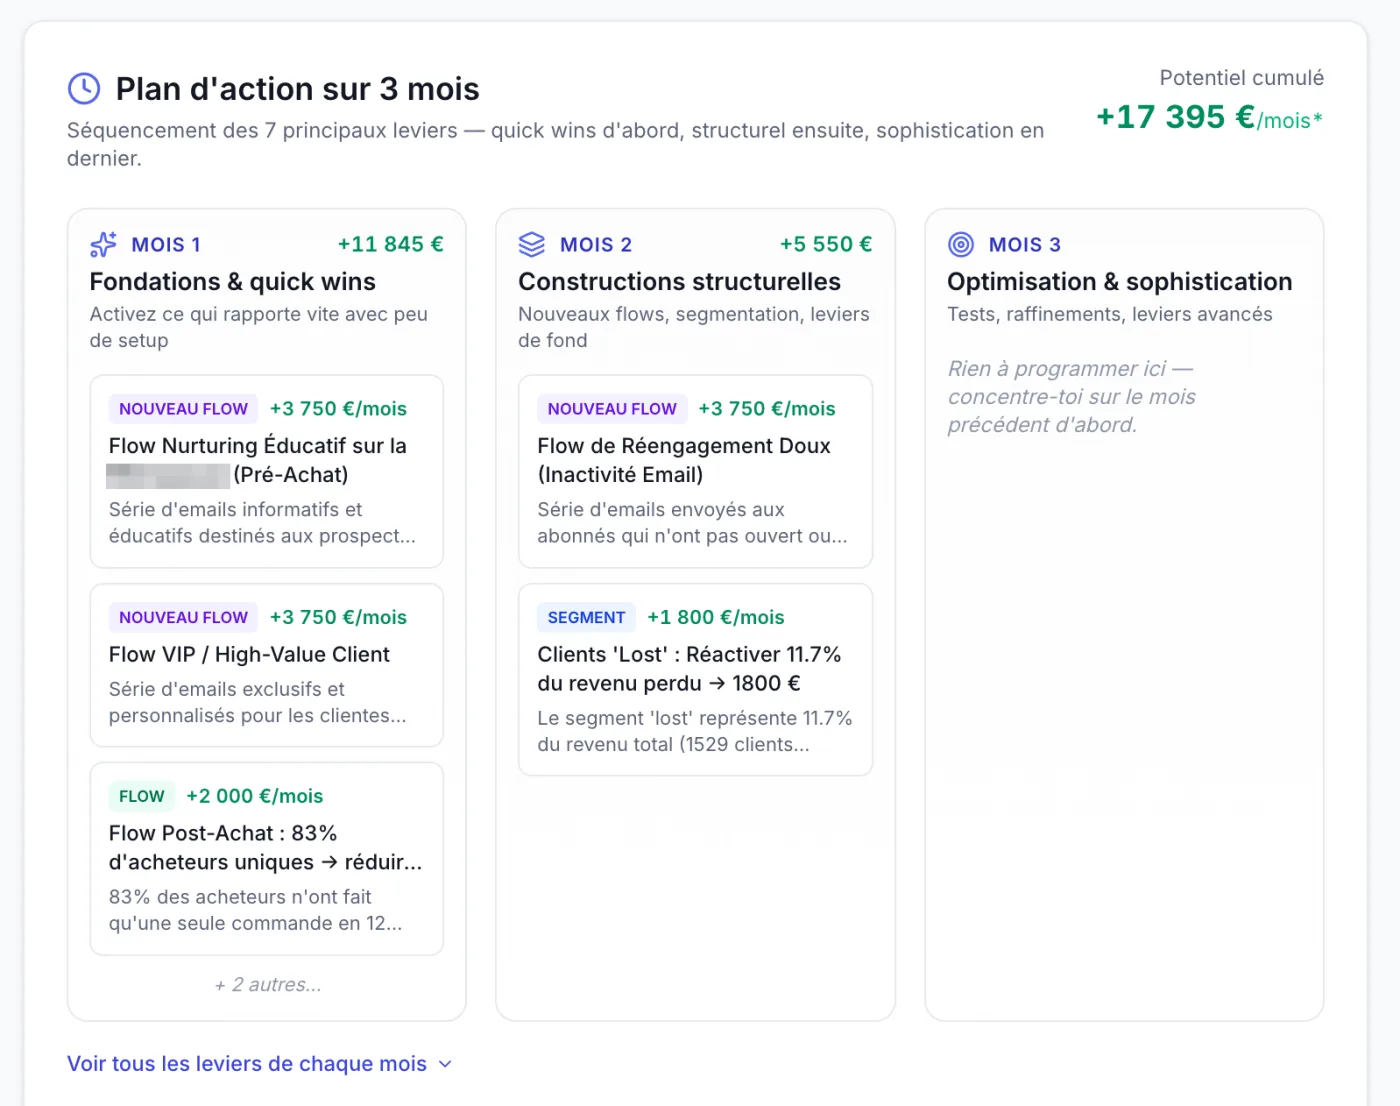Viewport: 1400px width, 1106px height.
Task: Click the 'Potentiel cumulé' label
Action: tap(1241, 78)
